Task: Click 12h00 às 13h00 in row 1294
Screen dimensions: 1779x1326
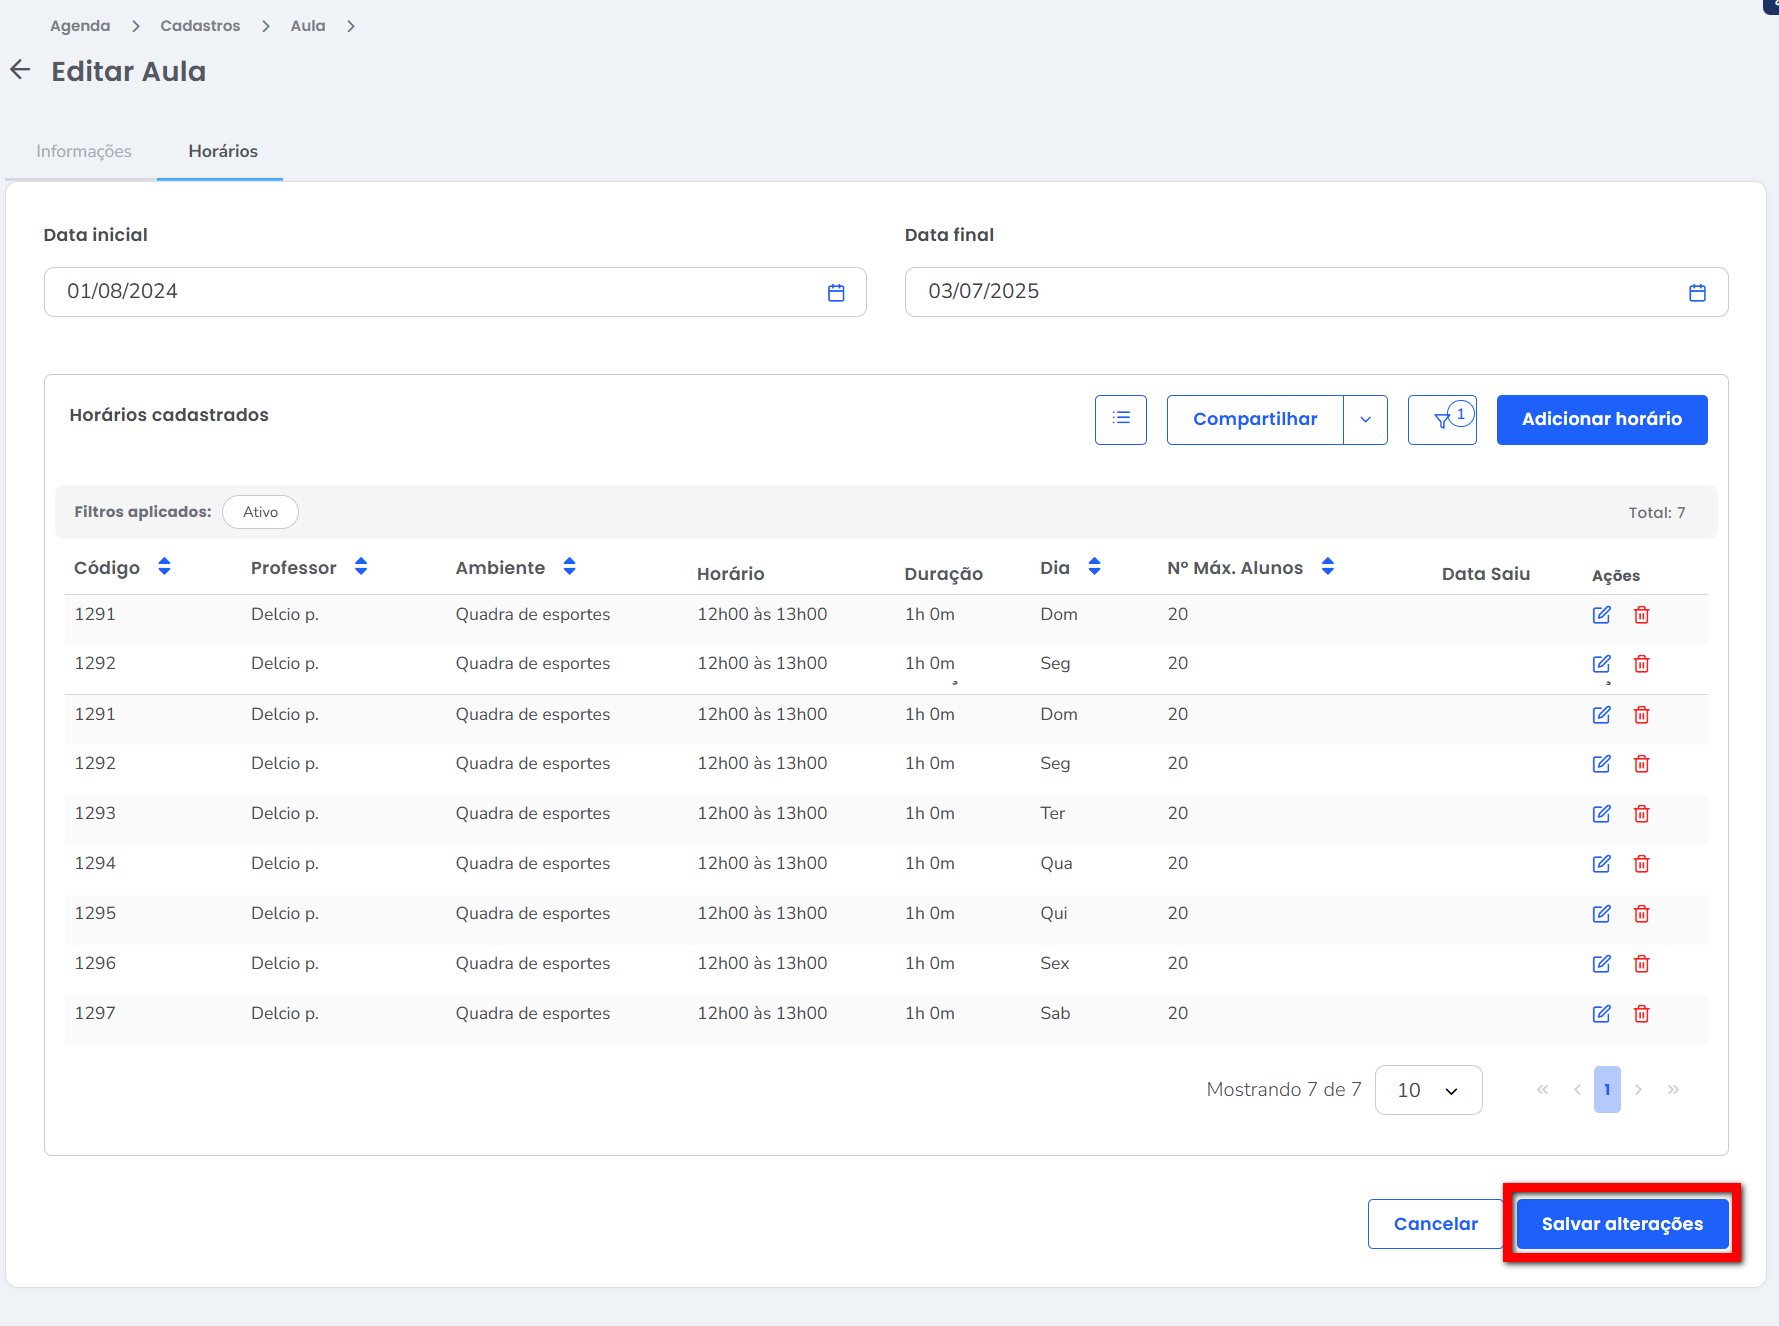Action: (762, 864)
